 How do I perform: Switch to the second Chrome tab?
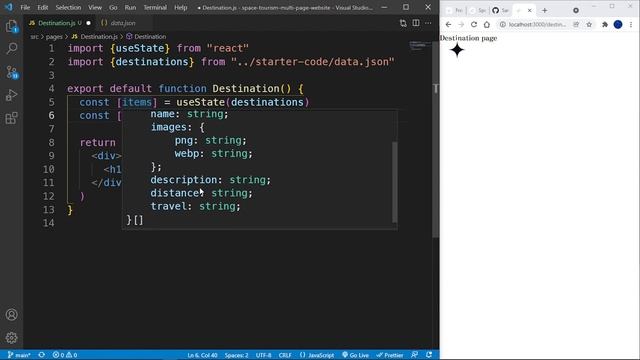point(478,10)
